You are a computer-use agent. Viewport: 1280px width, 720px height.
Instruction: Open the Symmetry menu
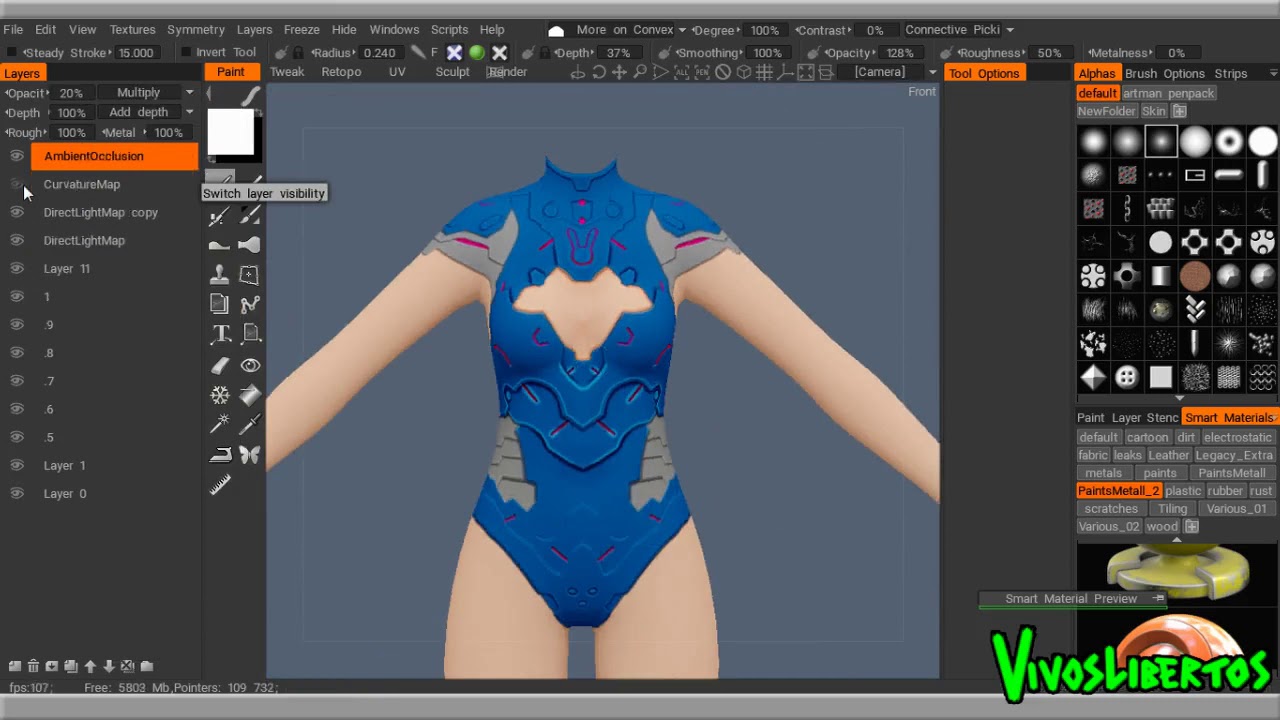click(x=196, y=30)
